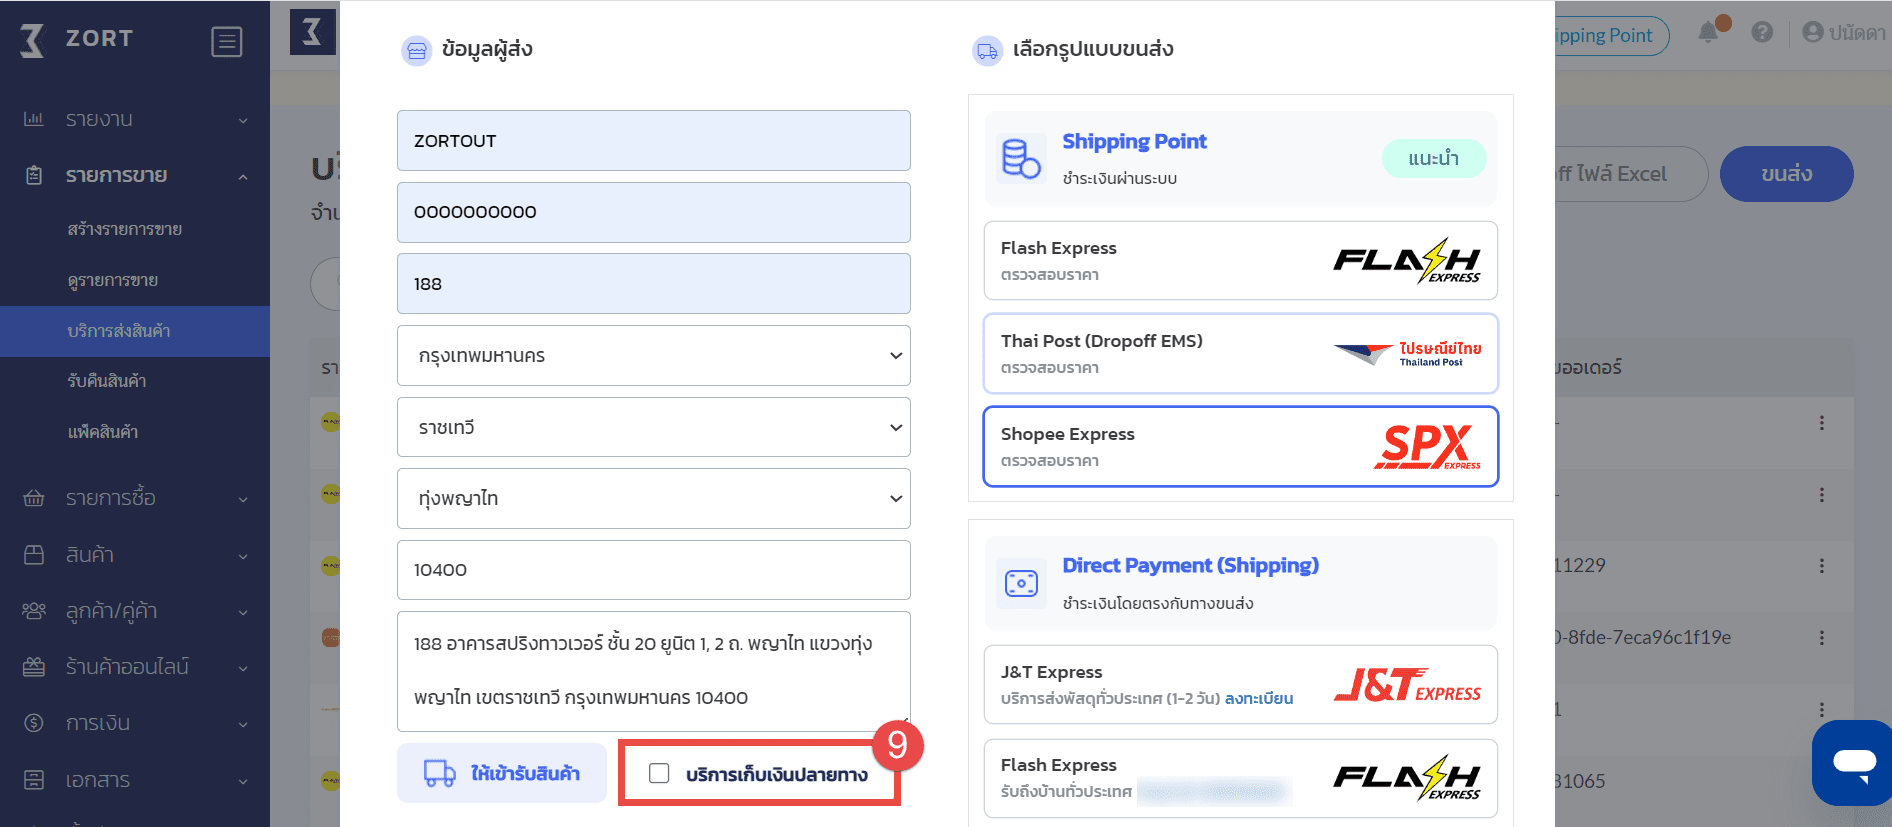Screen dimensions: 1892x827
Task: Click the sender info icon beside ข้อมูลผู้ส่ง
Action: click(x=416, y=51)
